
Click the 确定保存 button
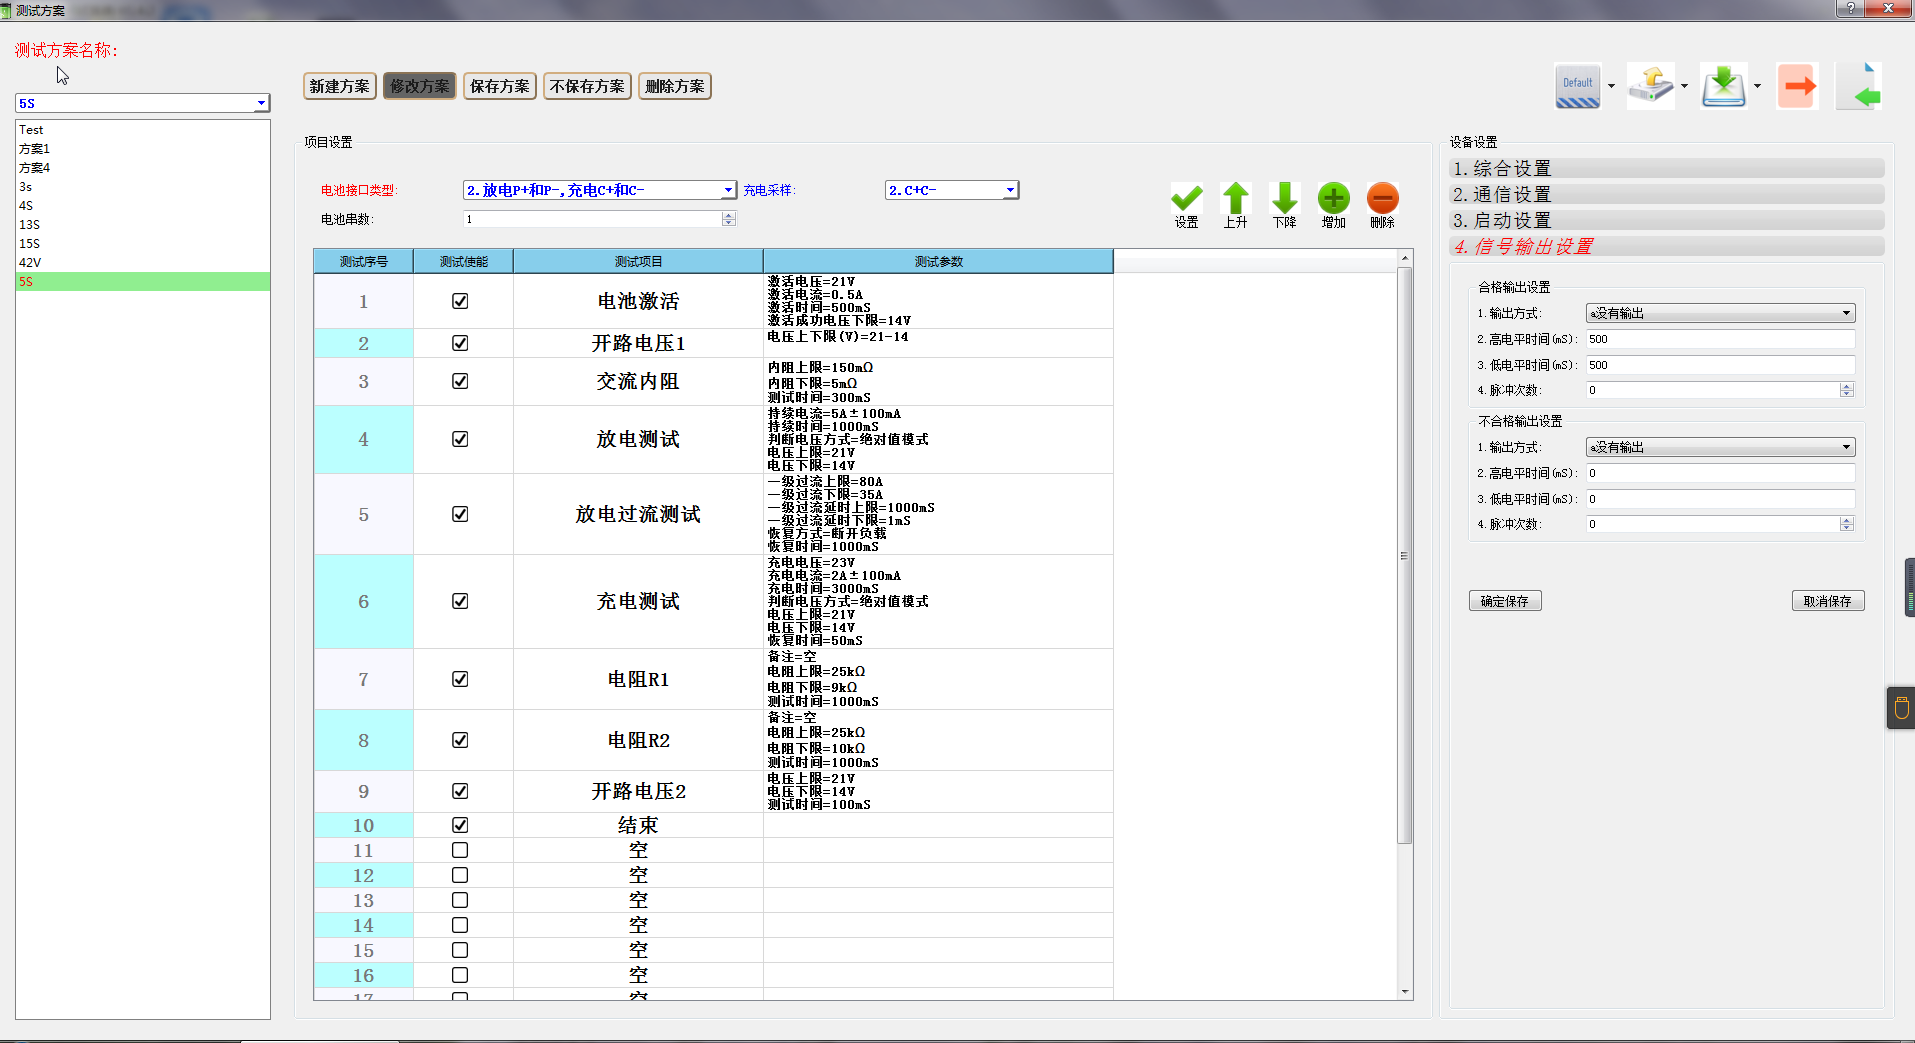pyautogui.click(x=1504, y=601)
